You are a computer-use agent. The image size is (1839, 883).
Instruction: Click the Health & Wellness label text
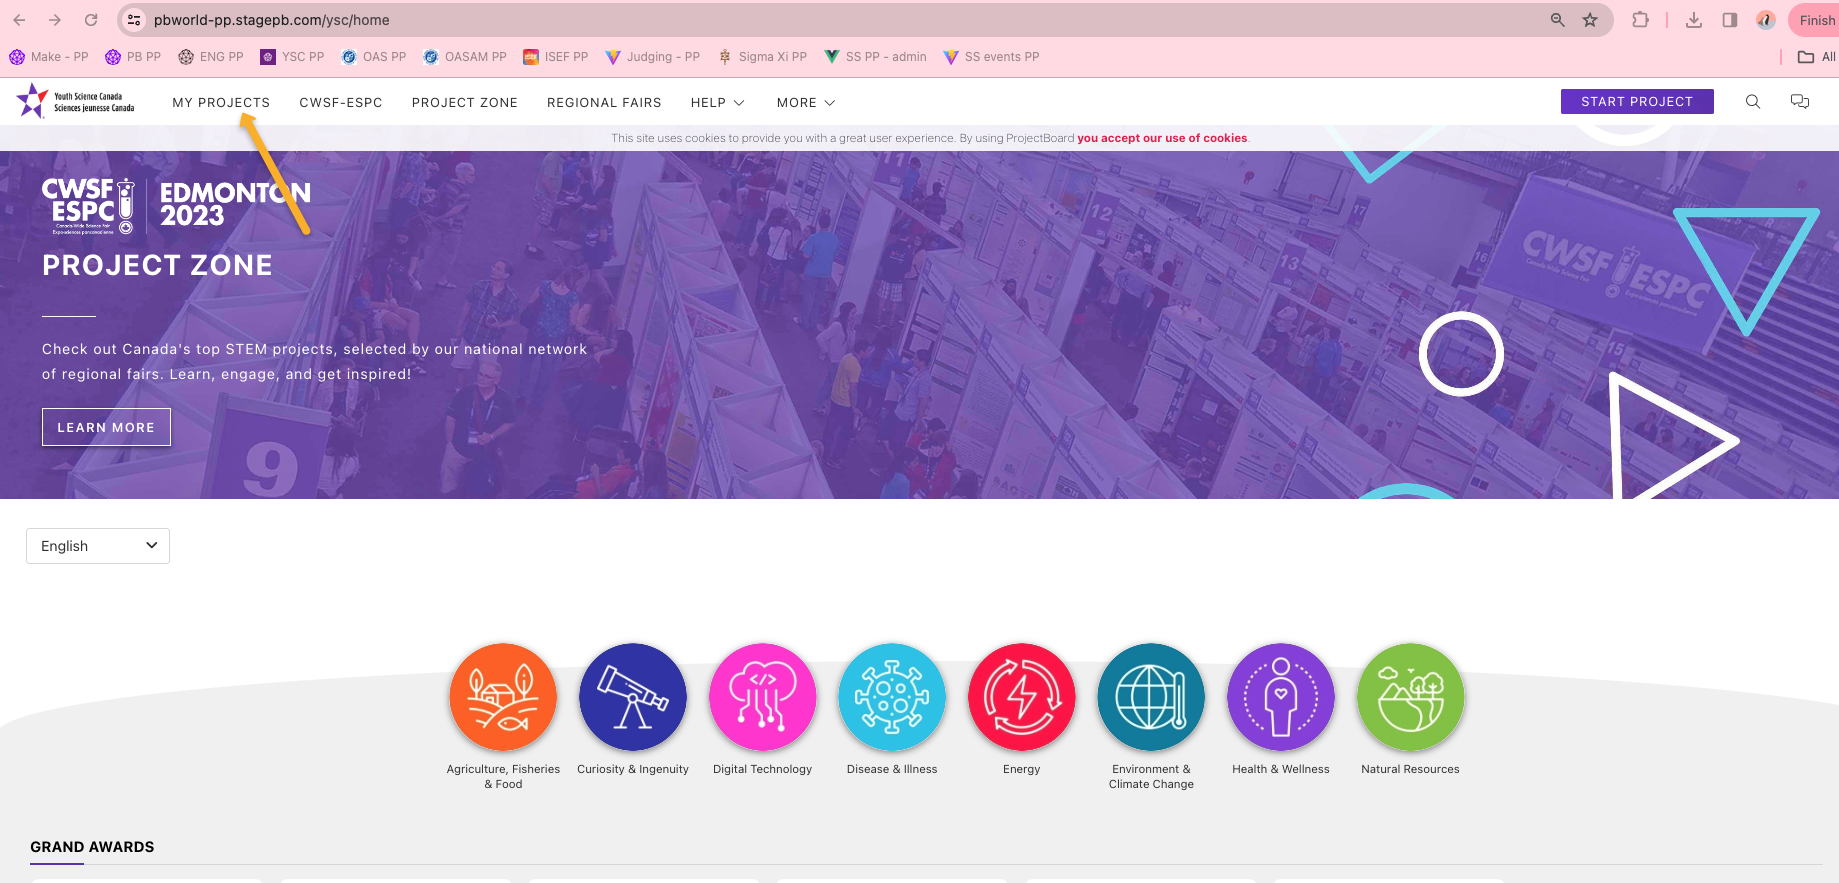point(1281,769)
